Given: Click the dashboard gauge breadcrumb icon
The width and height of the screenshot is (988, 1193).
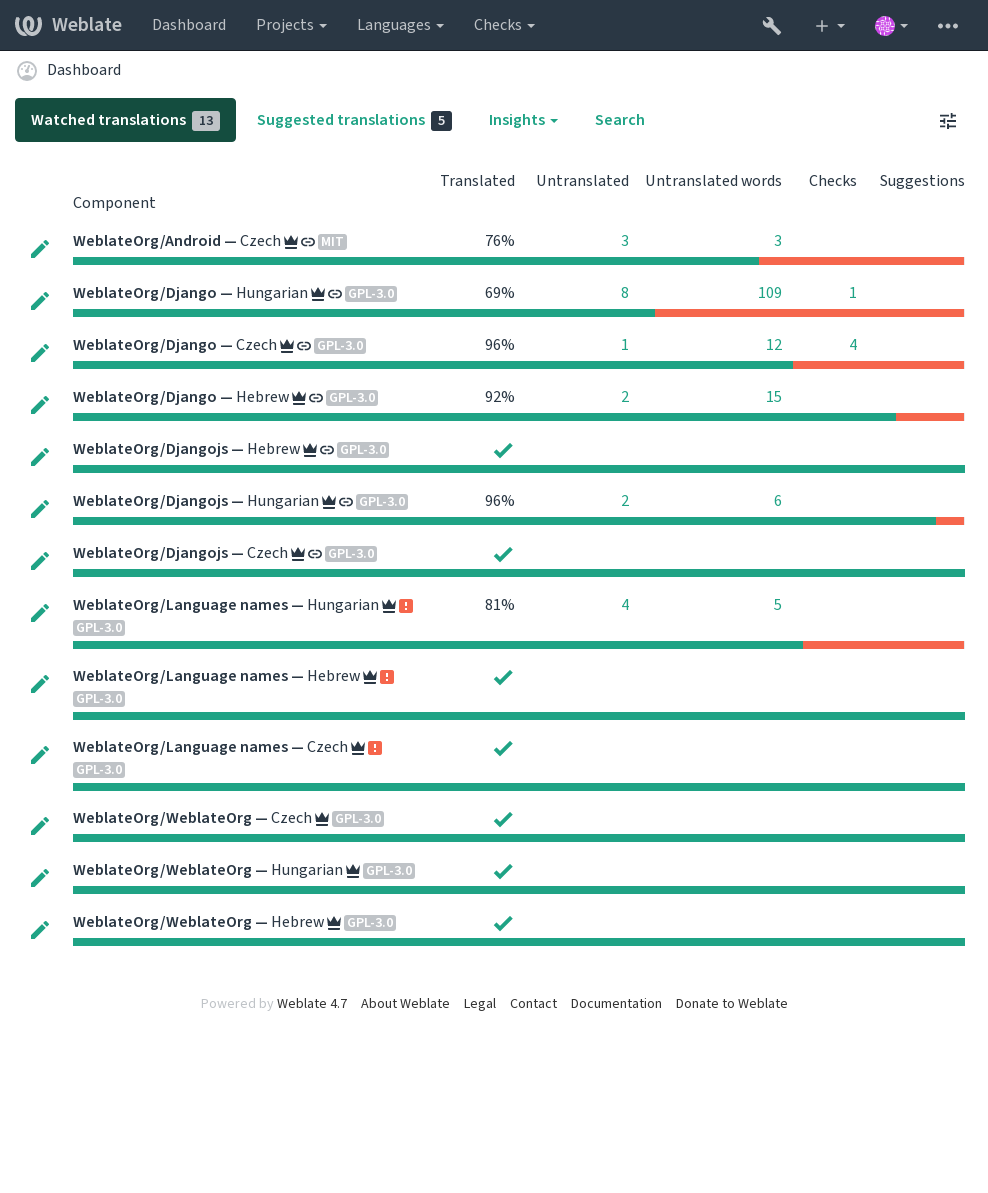Looking at the screenshot, I should (x=27, y=71).
